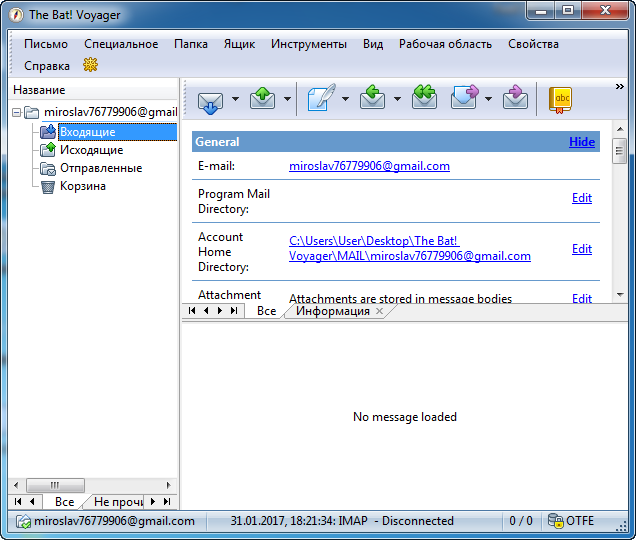
Task: Open the Папка menu
Action: click(191, 44)
